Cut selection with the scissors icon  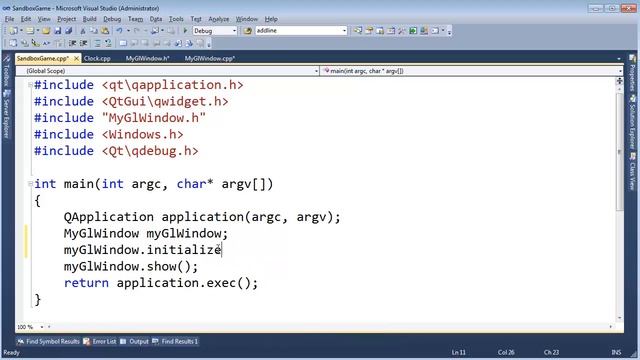(83, 31)
